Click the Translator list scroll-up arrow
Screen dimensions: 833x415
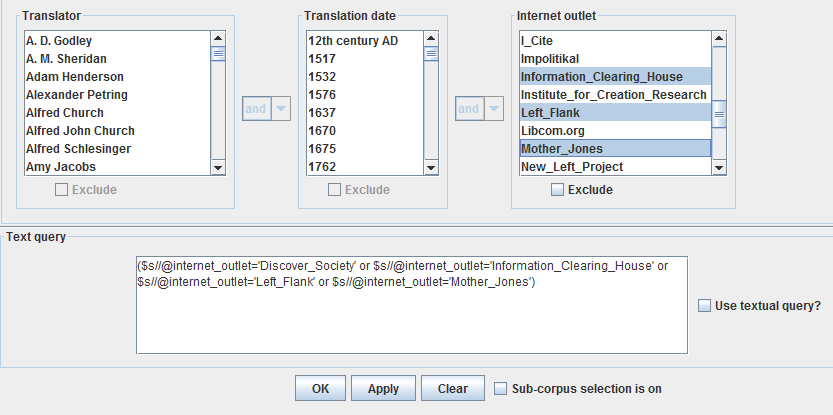coord(218,39)
